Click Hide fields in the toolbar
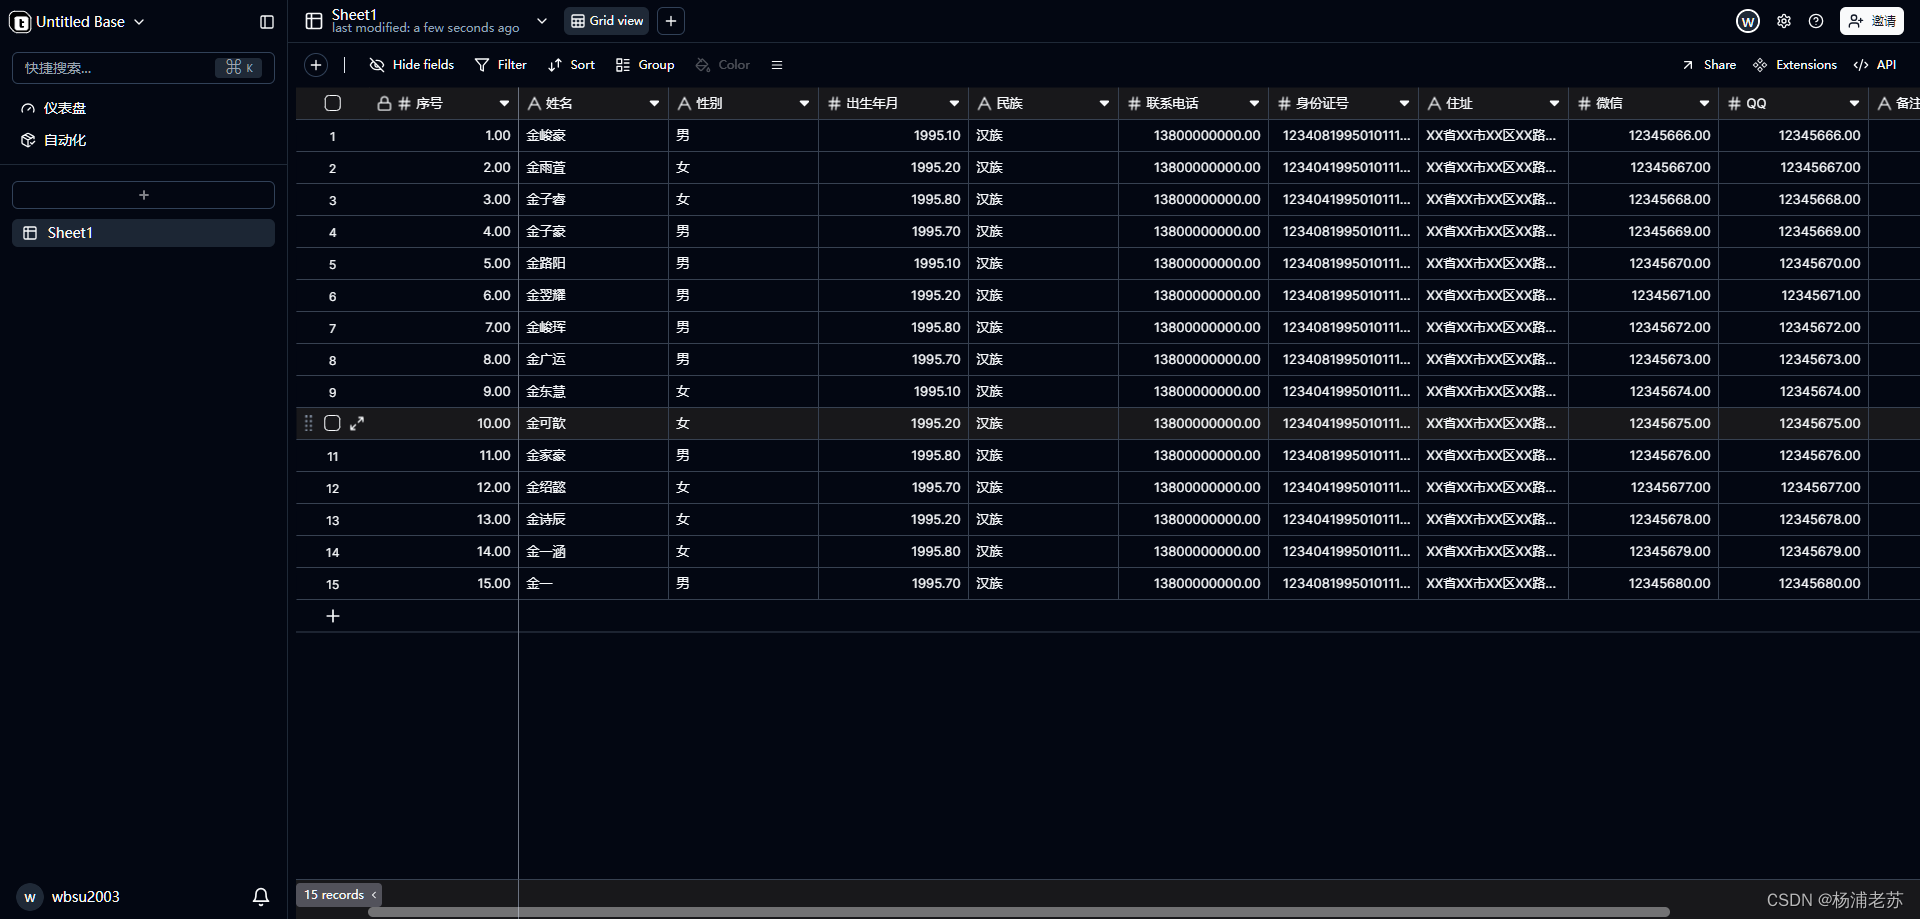 pos(412,65)
